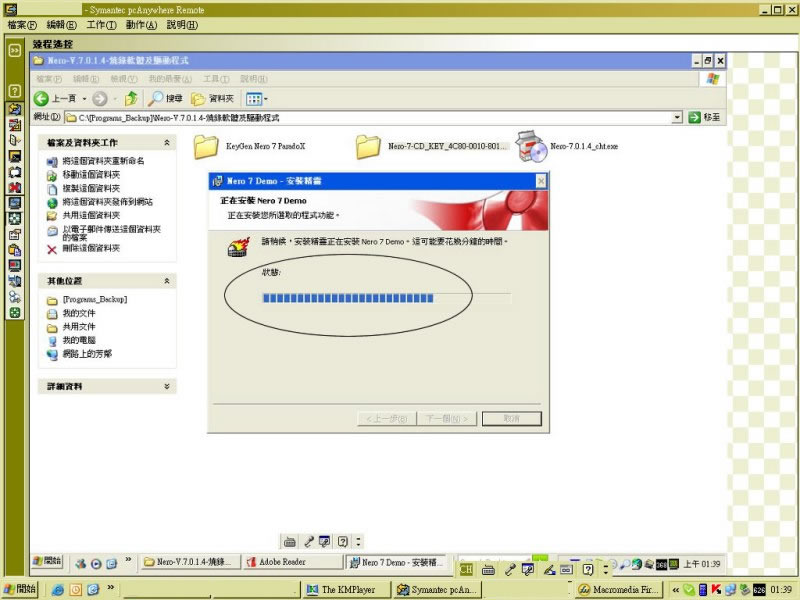Image resolution: width=800 pixels, height=600 pixels.
Task: Click the delete this folder link with the red X
Action: (91, 248)
